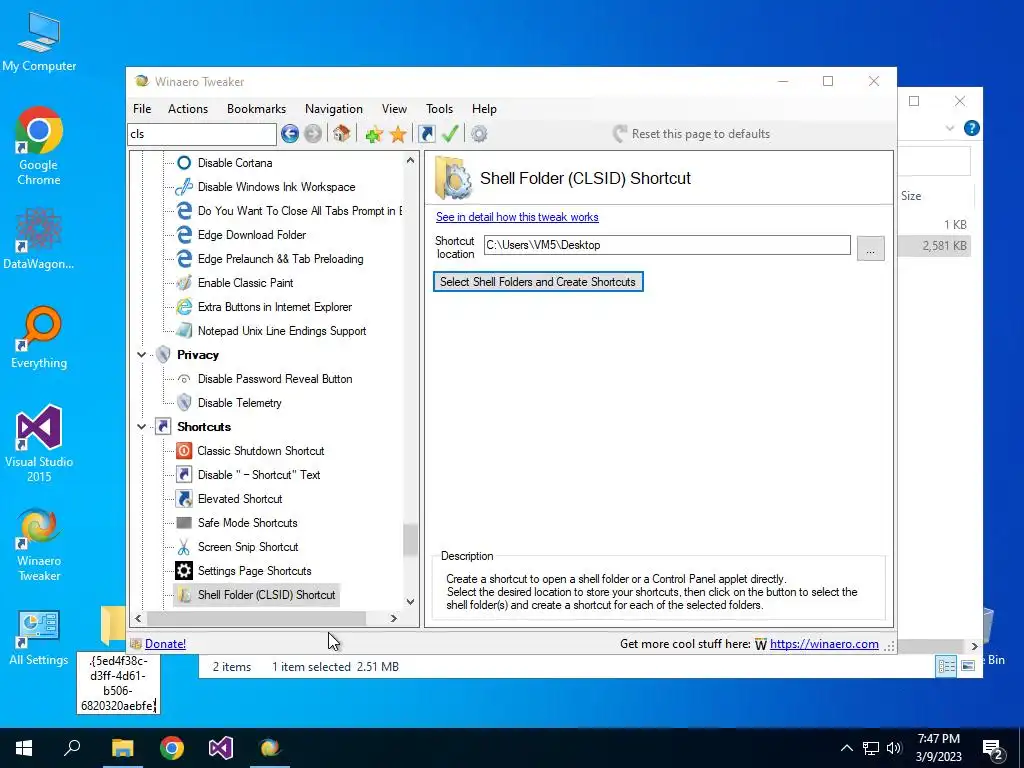Open the View menu
1024x768 pixels.
394,109
